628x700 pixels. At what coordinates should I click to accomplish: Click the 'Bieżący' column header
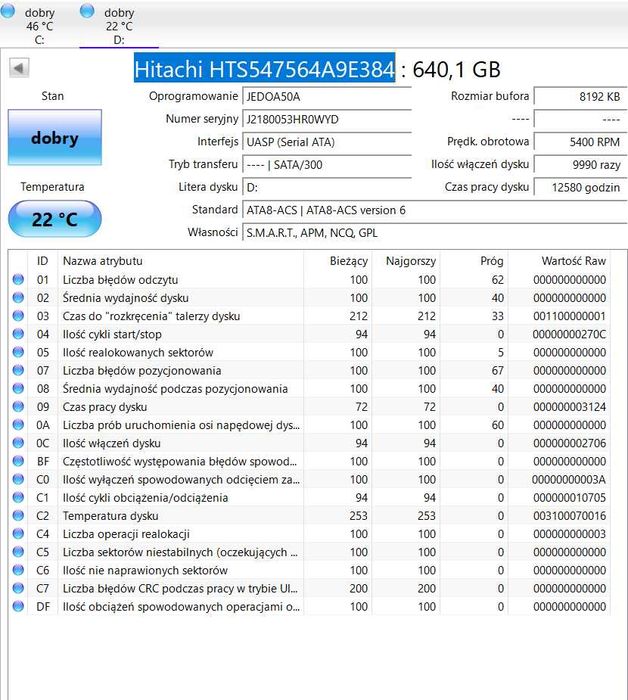point(337,261)
